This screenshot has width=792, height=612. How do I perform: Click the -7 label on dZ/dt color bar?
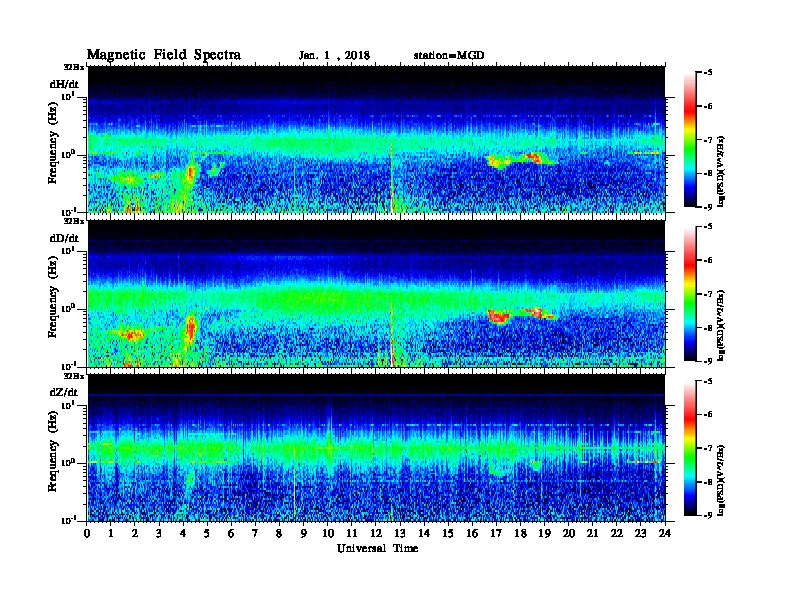click(x=707, y=448)
